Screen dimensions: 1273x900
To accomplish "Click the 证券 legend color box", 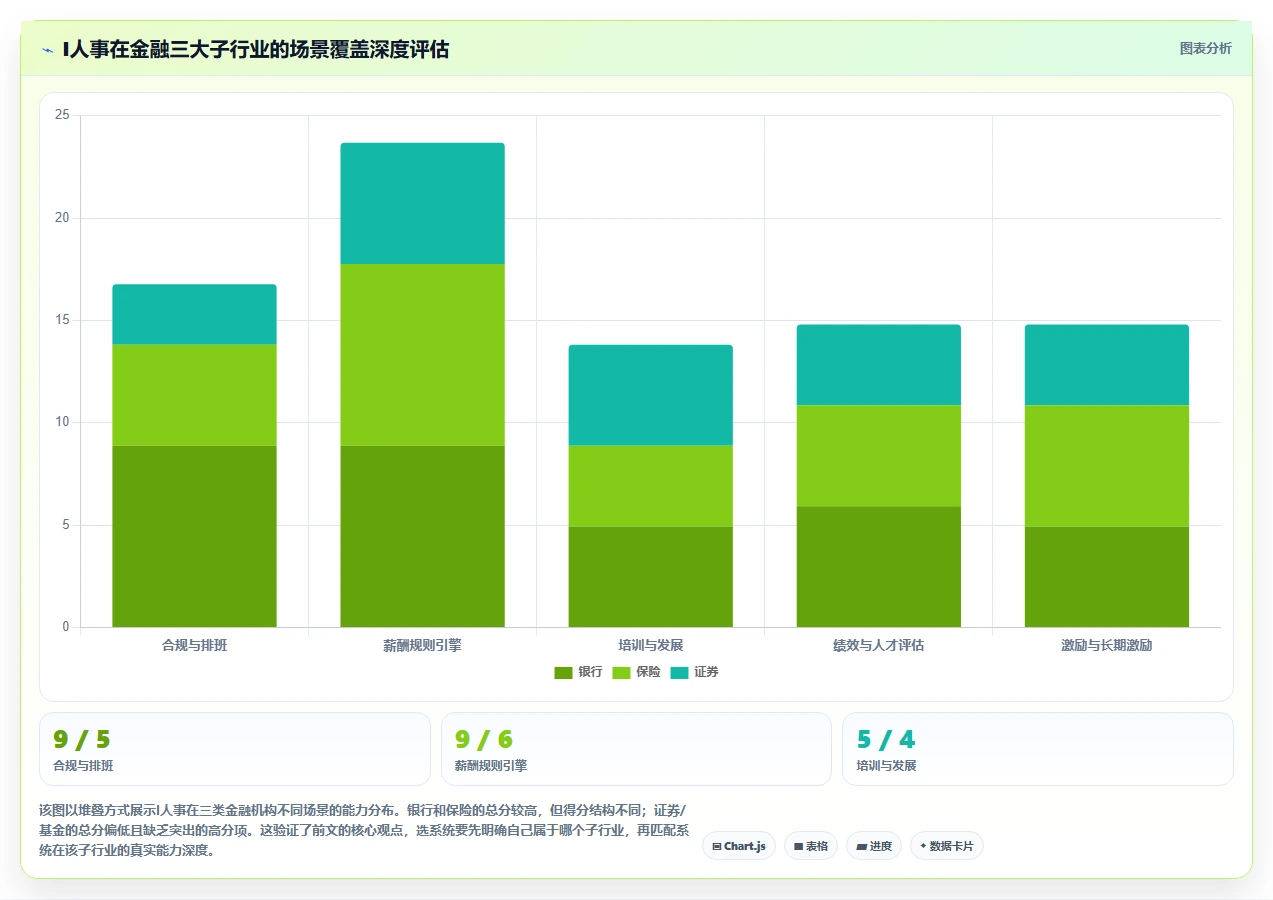I will [679, 672].
